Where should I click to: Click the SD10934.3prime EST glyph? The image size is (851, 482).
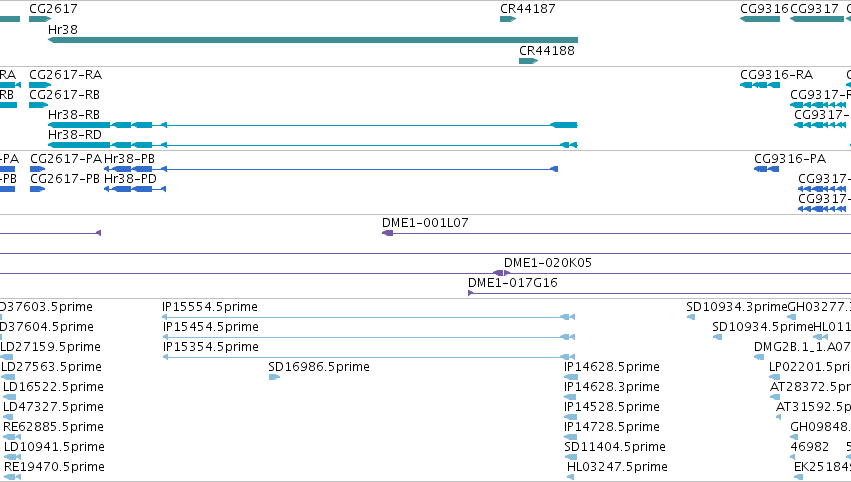coord(691,317)
